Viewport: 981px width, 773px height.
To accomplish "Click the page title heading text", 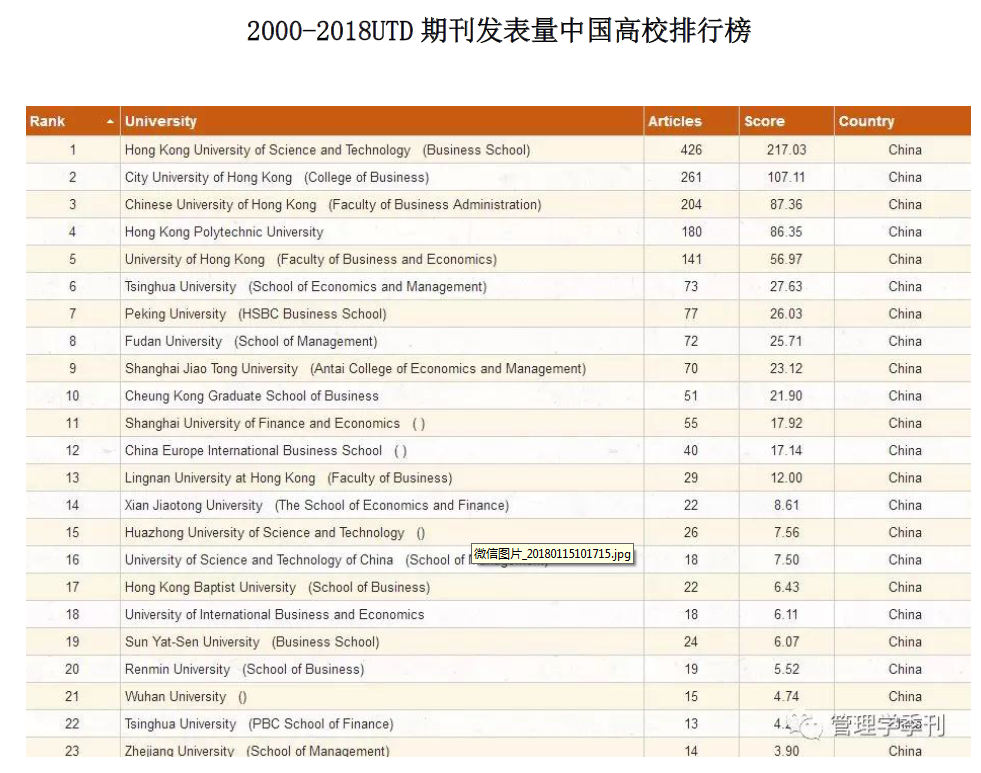I will coord(498,32).
